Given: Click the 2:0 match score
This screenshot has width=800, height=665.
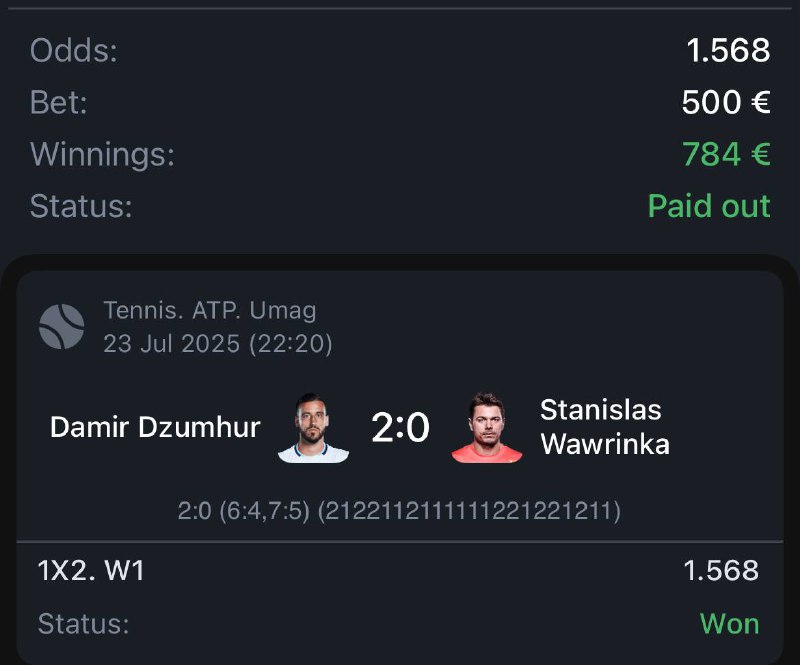Looking at the screenshot, I should [x=400, y=429].
